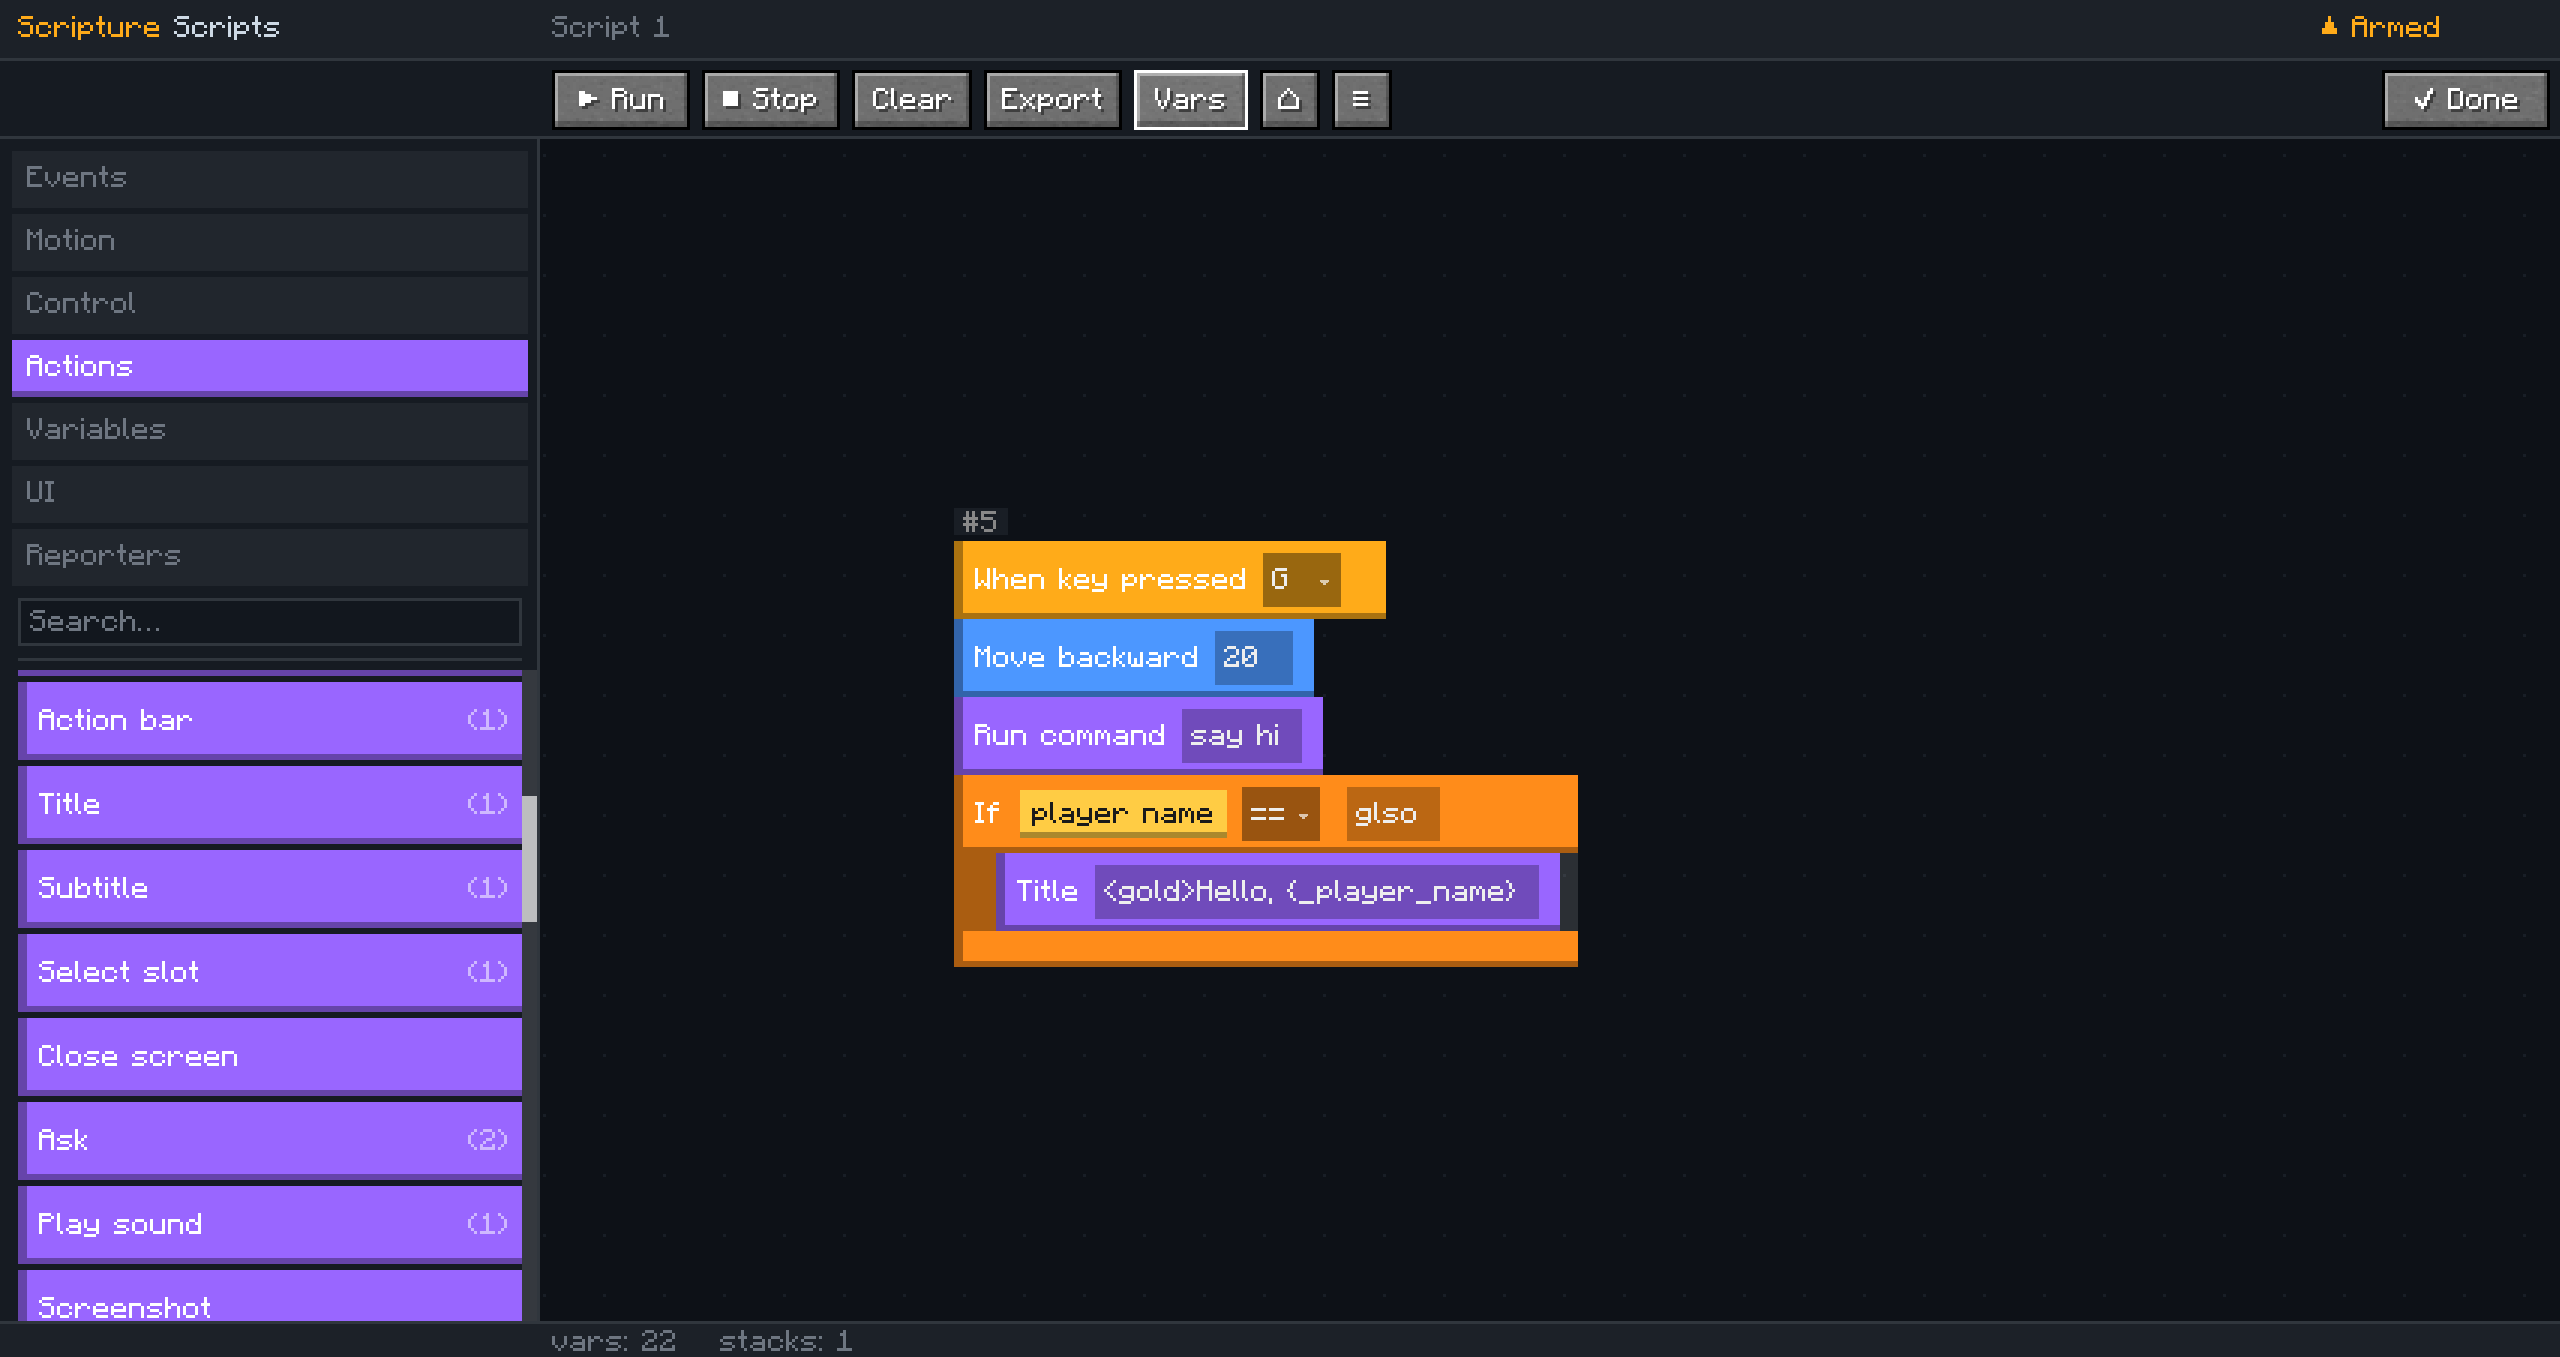Click the 'Scripture Scripts' header text
2560x1357 pixels.
pyautogui.click(x=149, y=27)
